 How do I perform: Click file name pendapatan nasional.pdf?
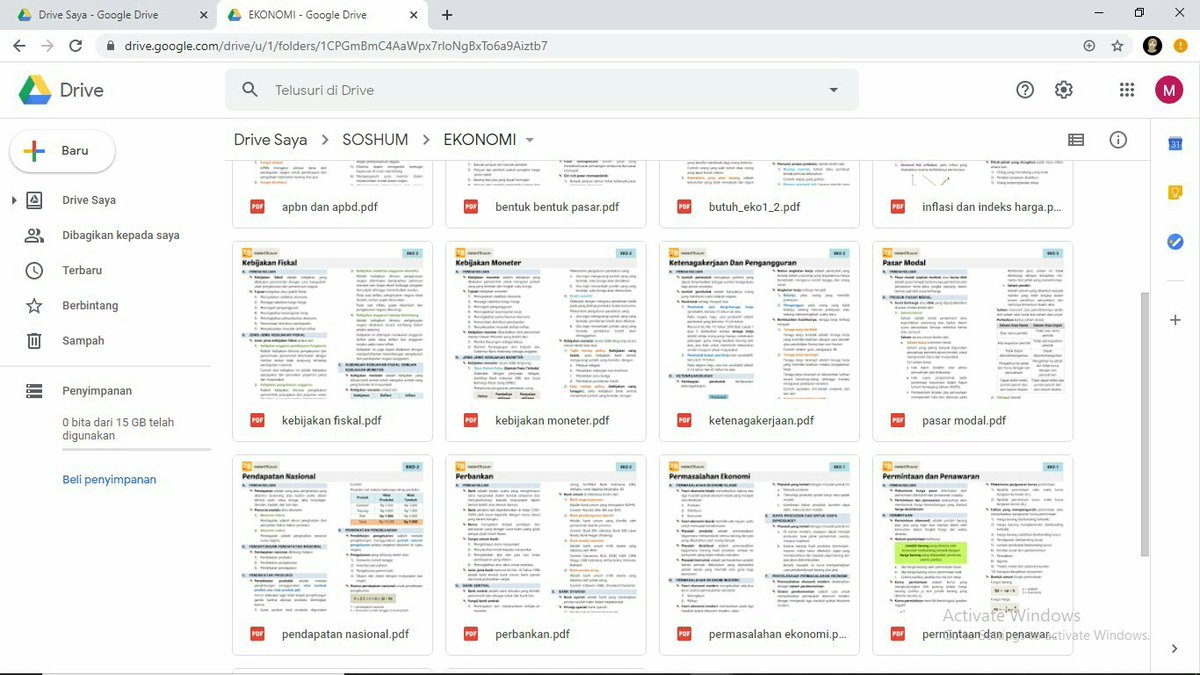pos(345,634)
